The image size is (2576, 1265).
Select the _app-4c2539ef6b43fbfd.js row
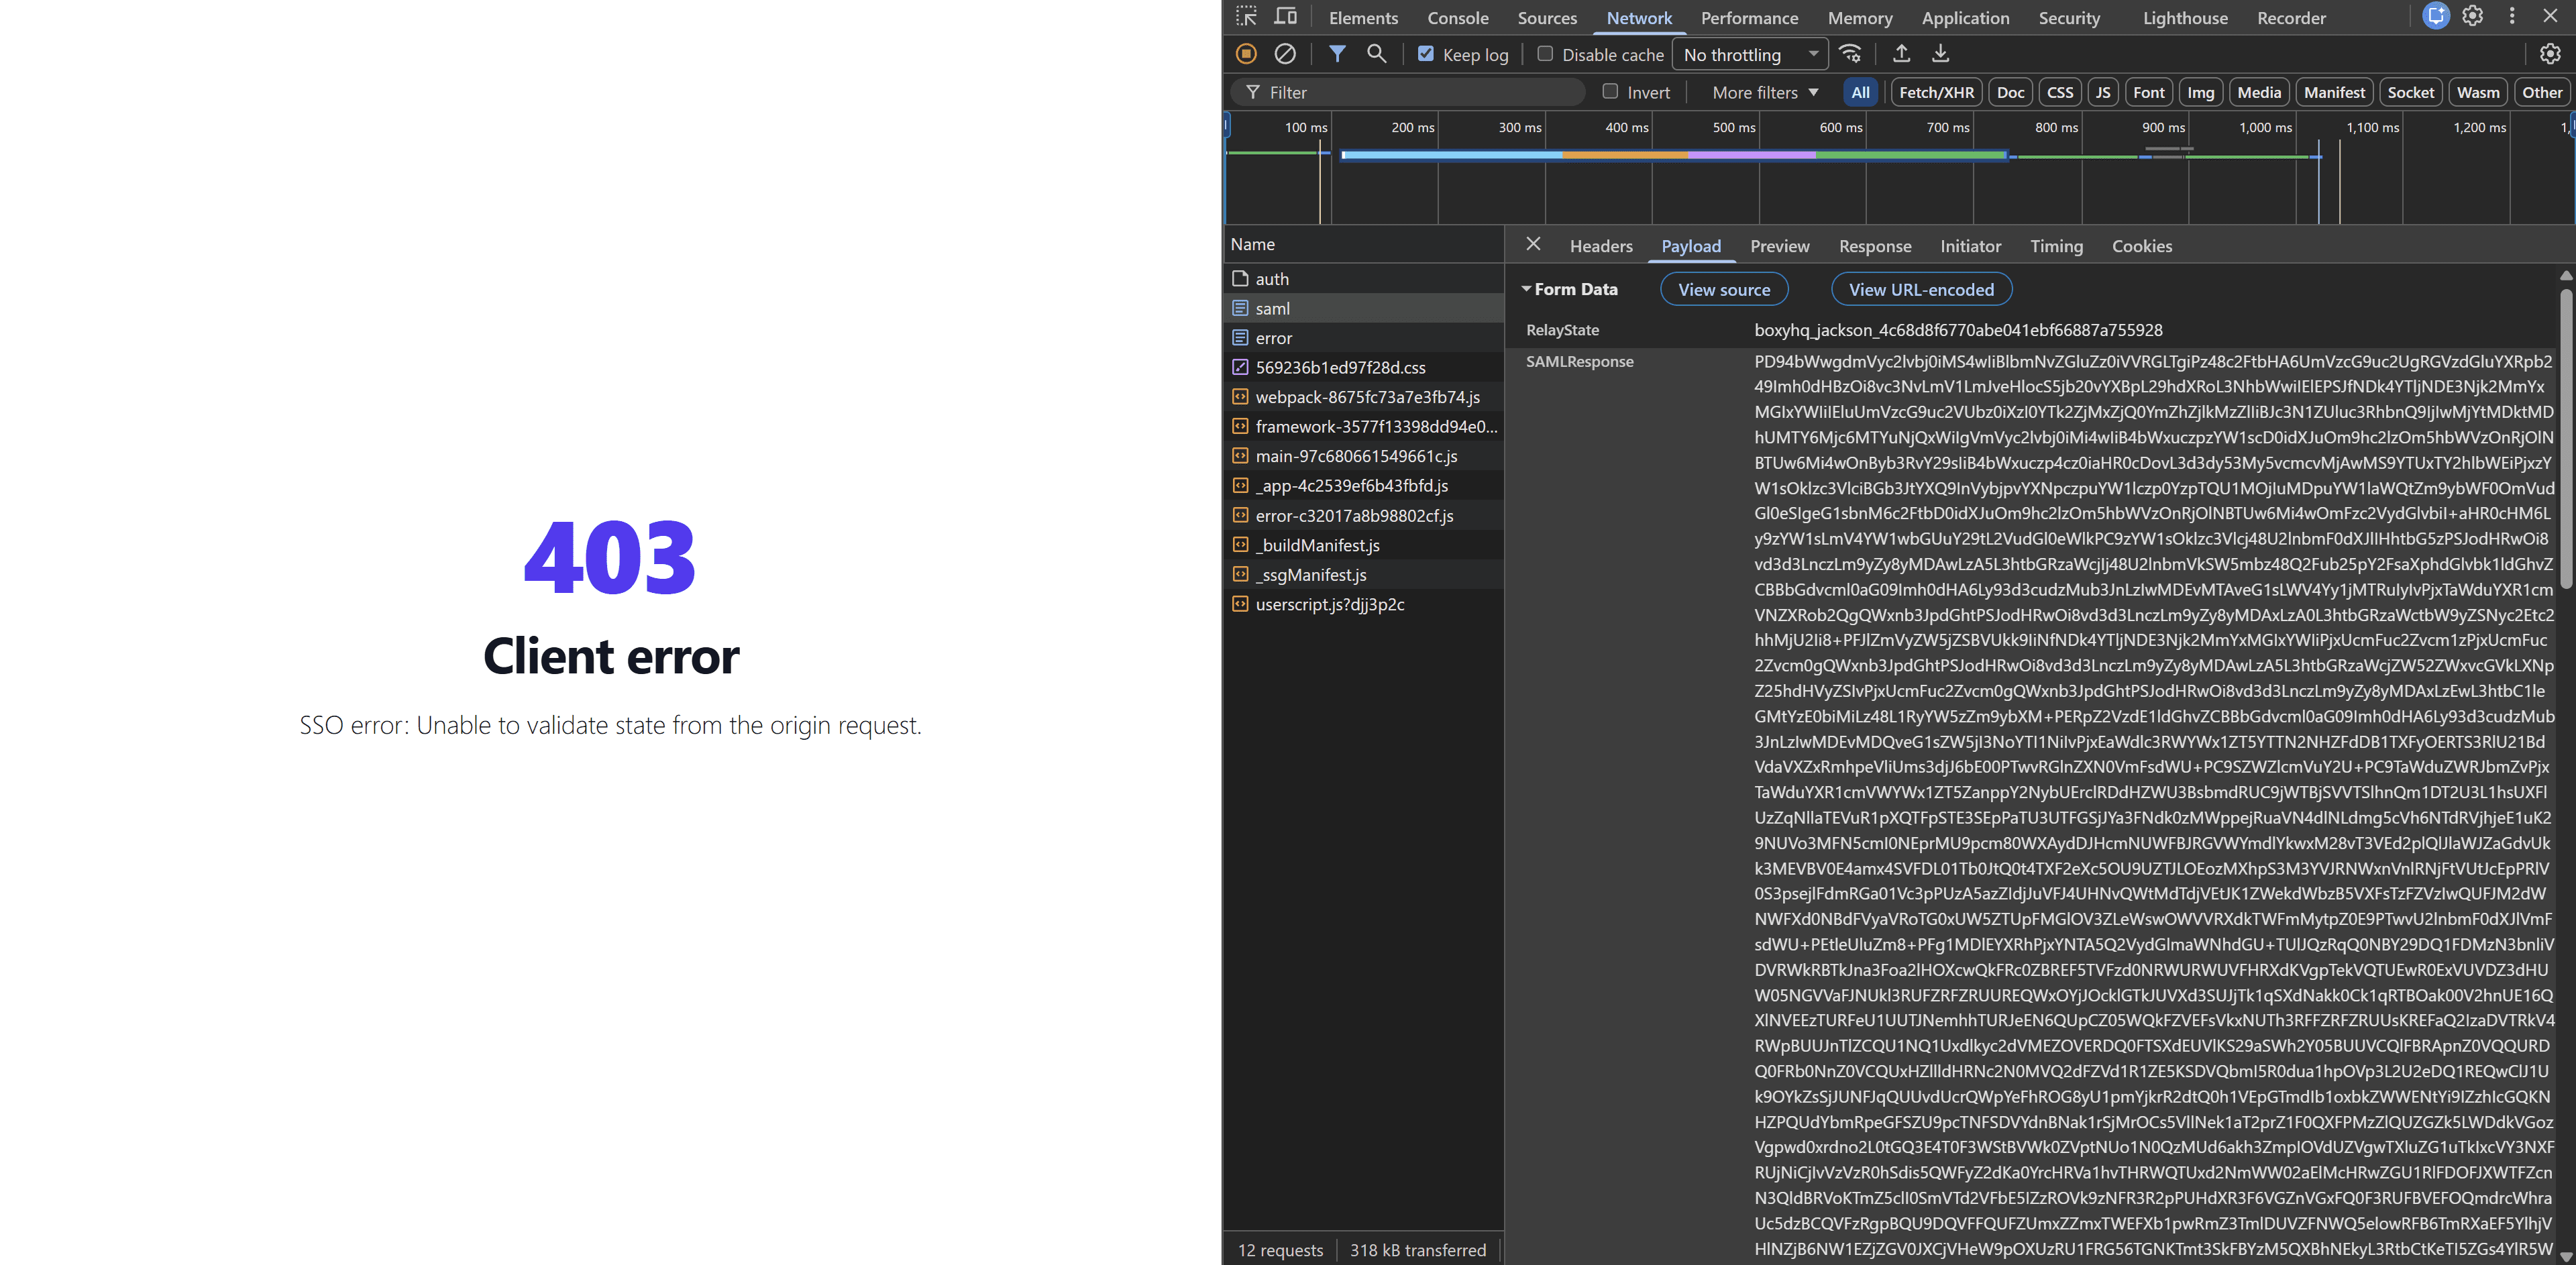(1364, 486)
